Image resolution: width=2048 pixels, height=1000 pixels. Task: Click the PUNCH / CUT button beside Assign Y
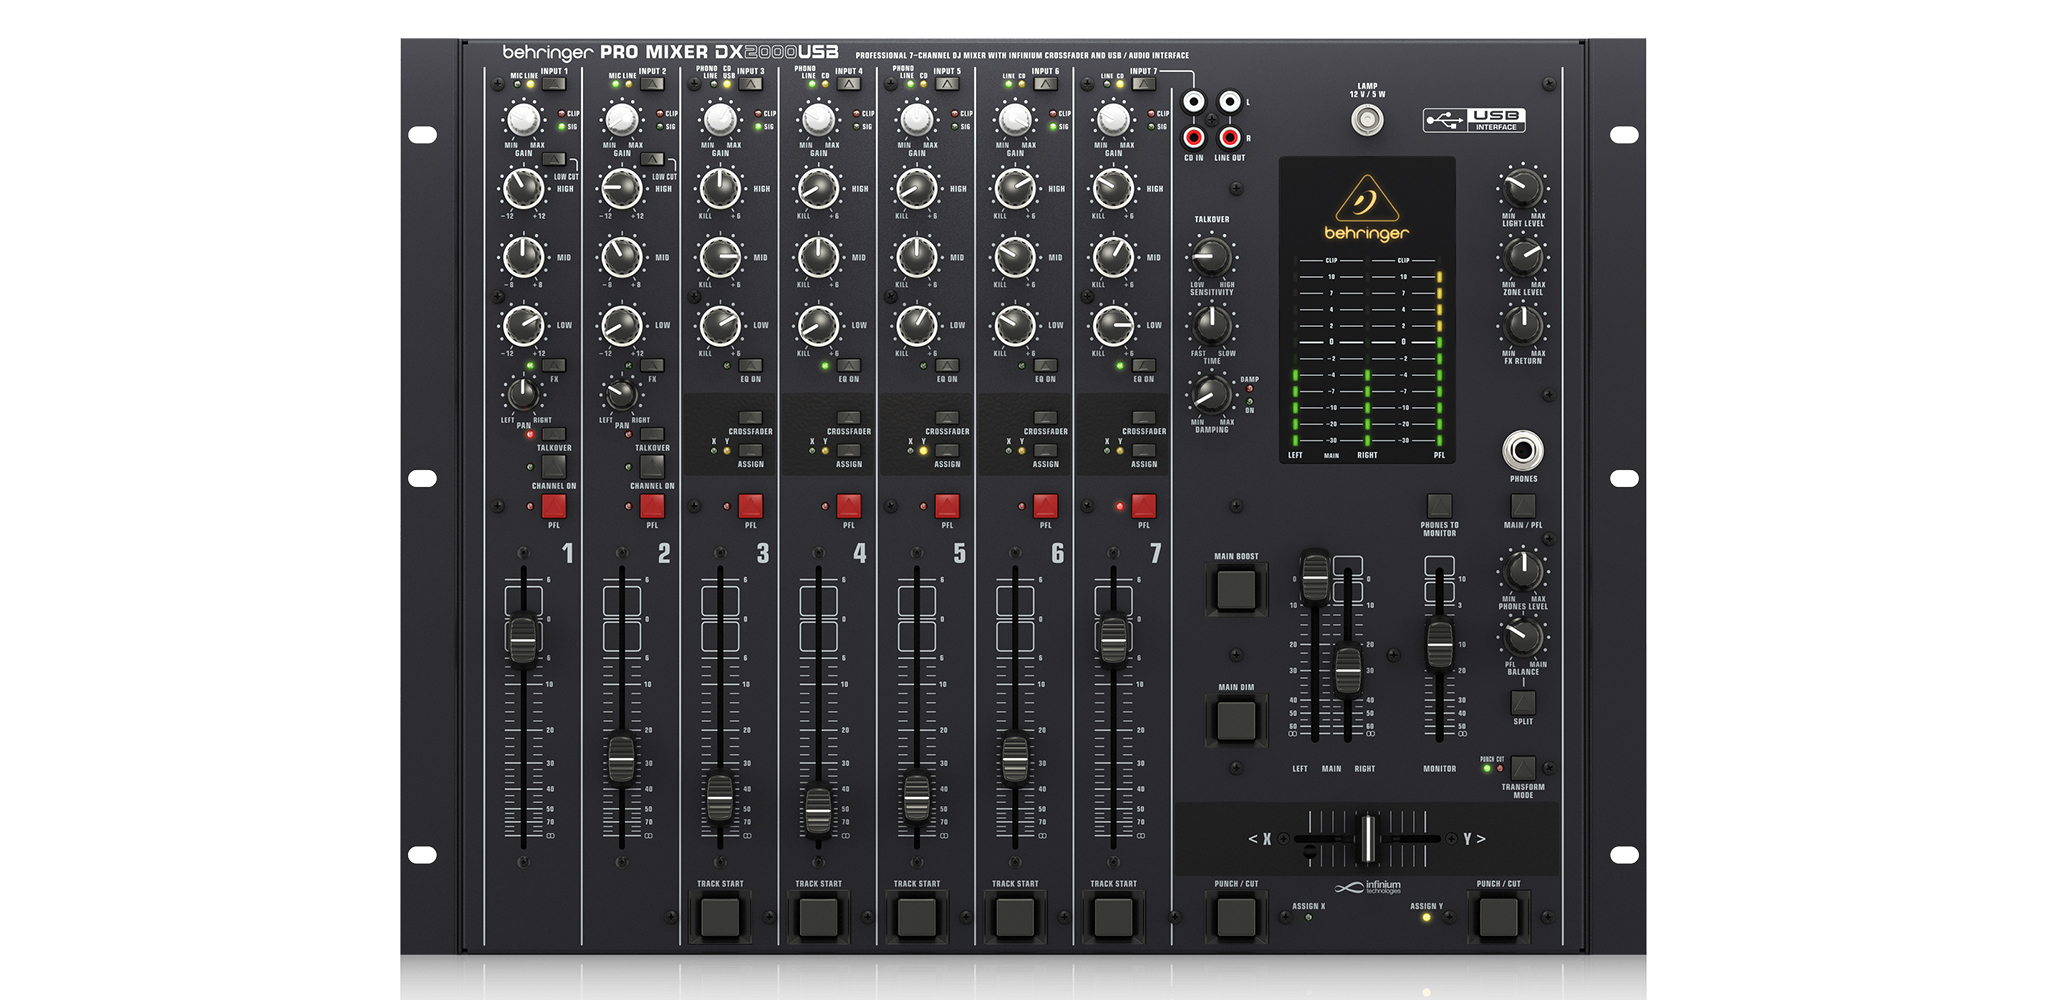coord(1498,917)
